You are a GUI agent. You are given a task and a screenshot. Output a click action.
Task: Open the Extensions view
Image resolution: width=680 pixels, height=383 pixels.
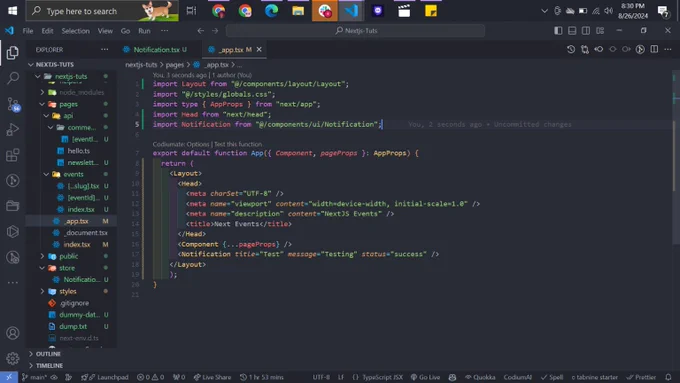[13, 155]
